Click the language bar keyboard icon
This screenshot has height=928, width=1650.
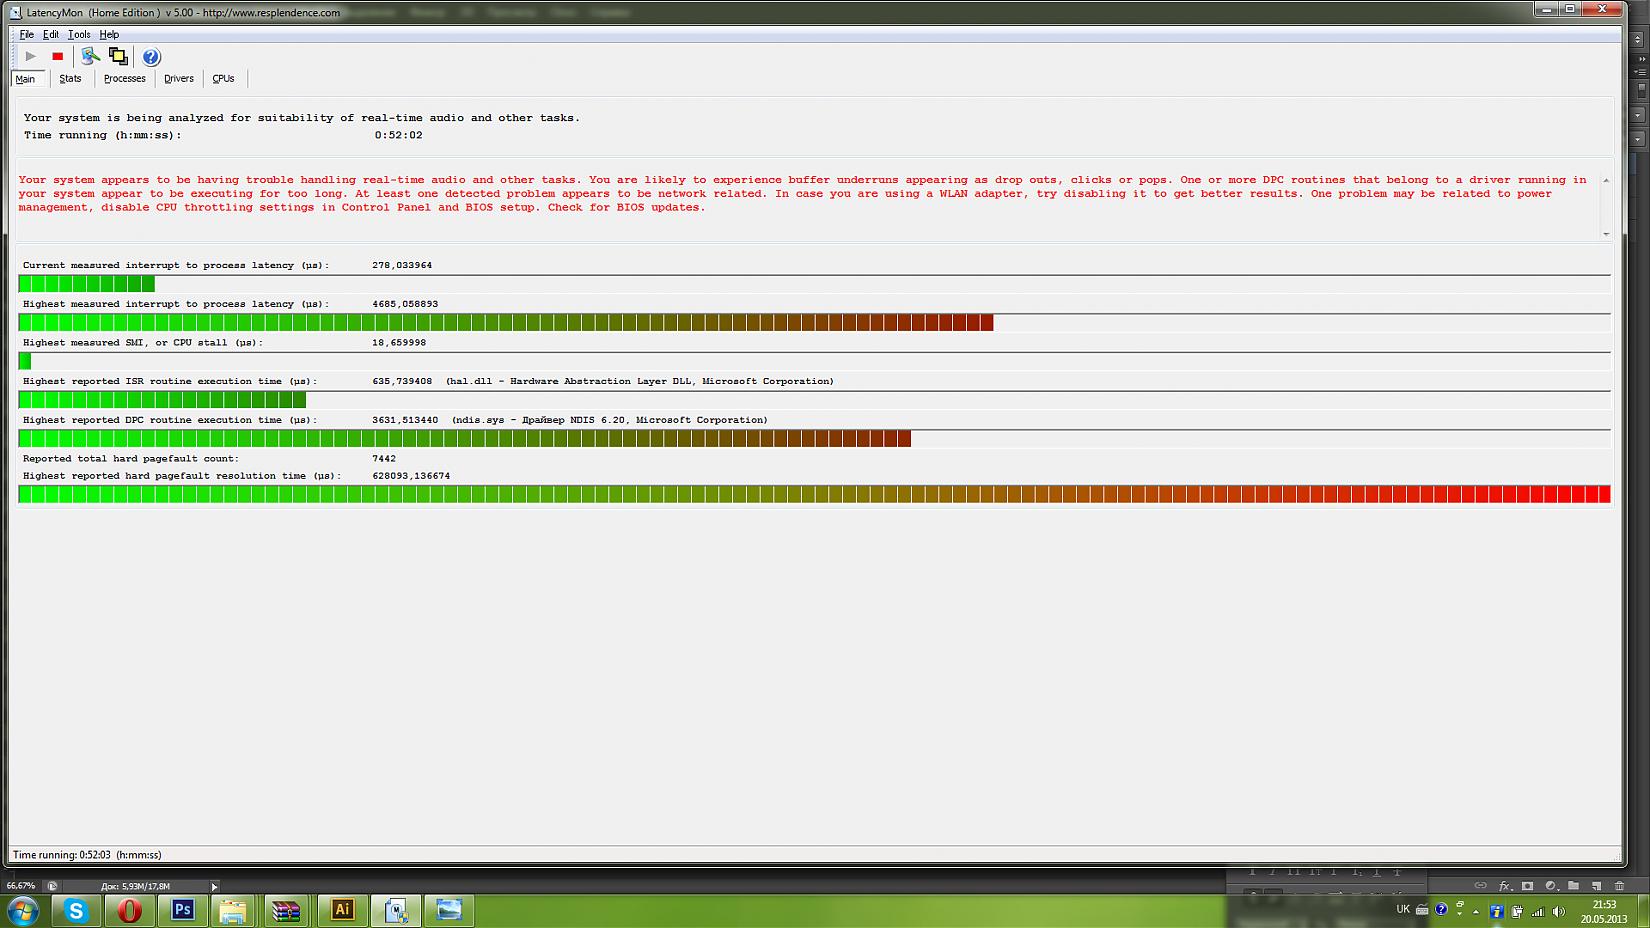click(x=1422, y=910)
